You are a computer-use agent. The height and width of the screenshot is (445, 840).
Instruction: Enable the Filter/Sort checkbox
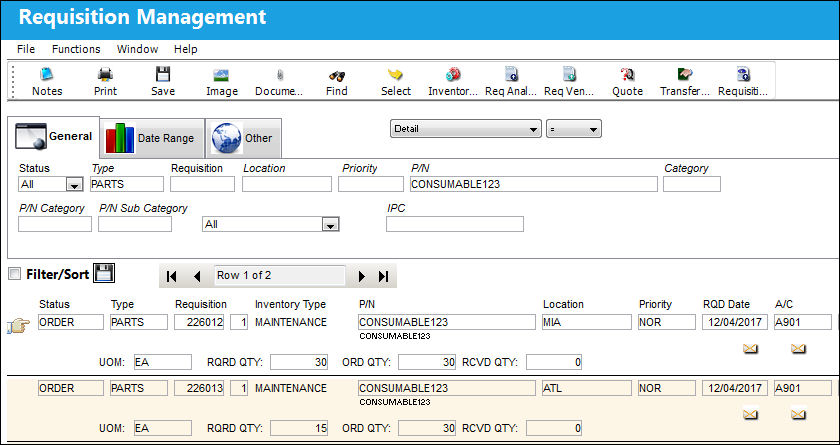click(15, 274)
